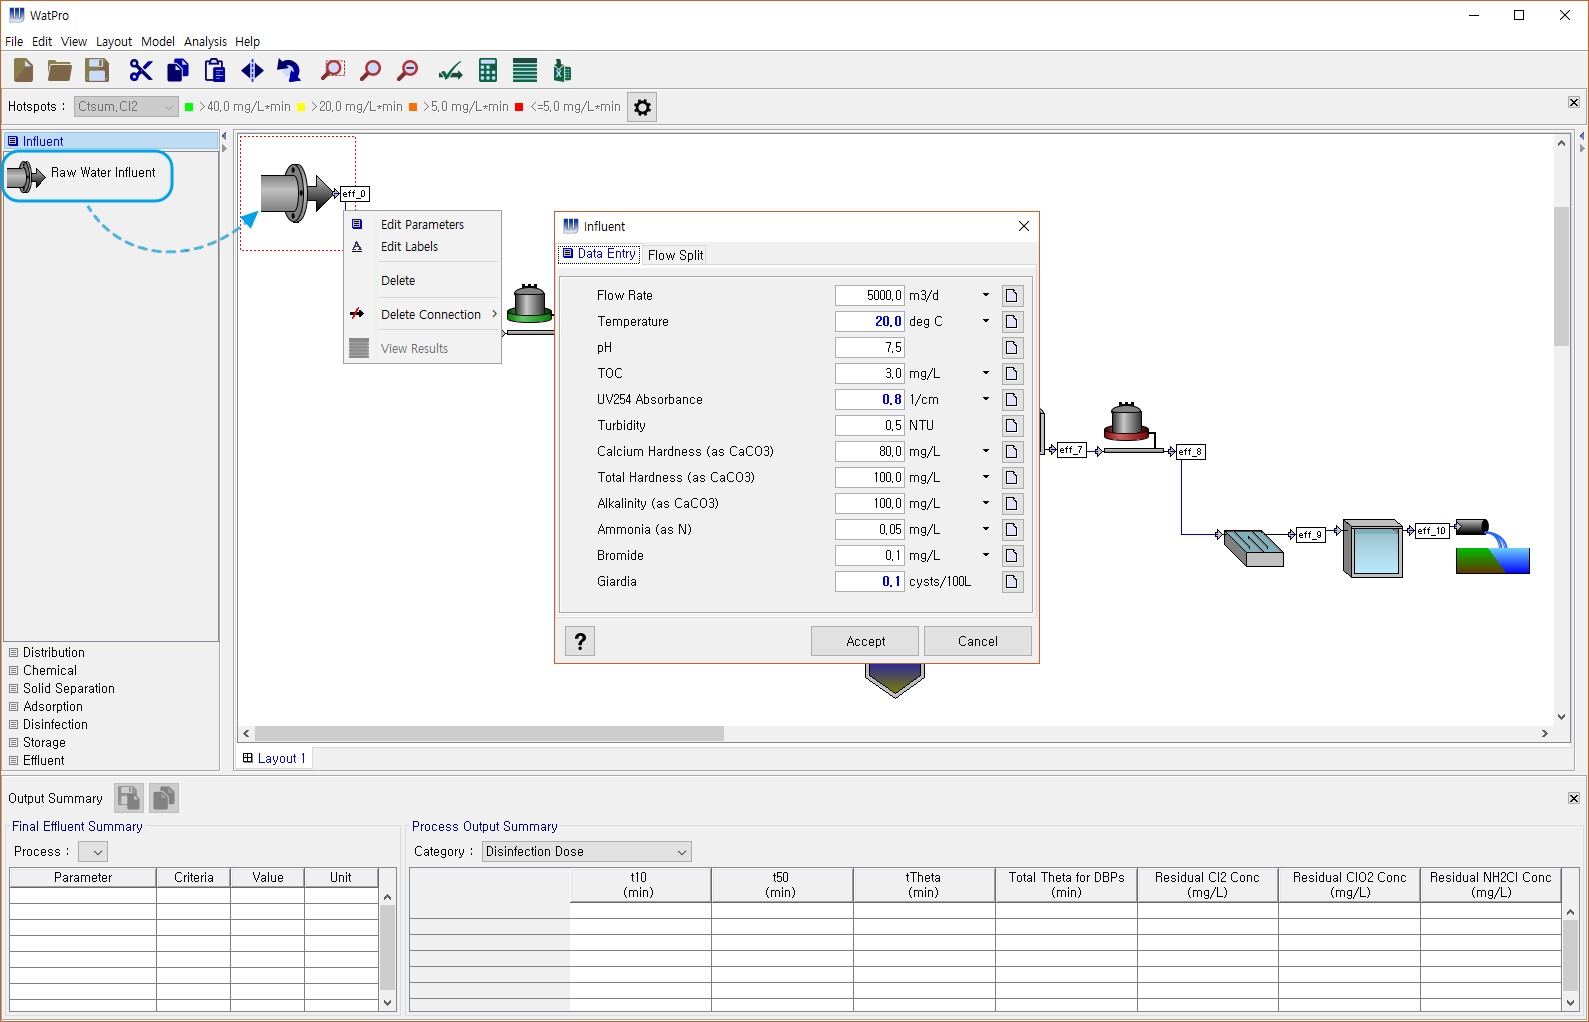Switch to the Flow Split tab
The height and width of the screenshot is (1022, 1589).
pos(675,255)
